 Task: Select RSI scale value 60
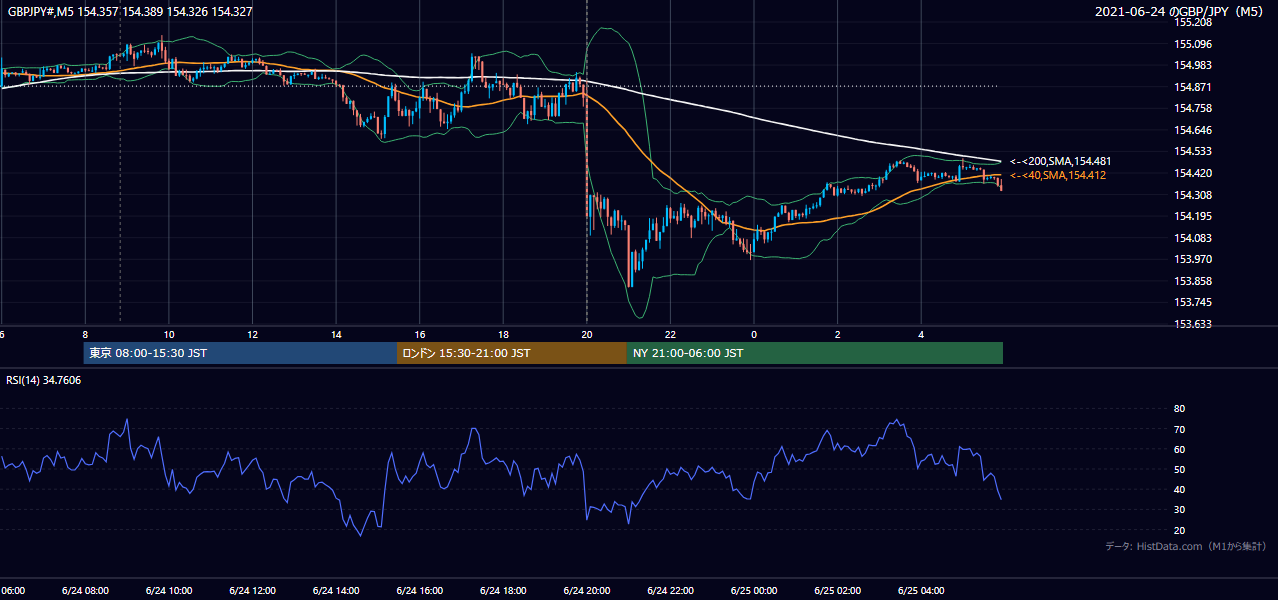[x=1179, y=449]
